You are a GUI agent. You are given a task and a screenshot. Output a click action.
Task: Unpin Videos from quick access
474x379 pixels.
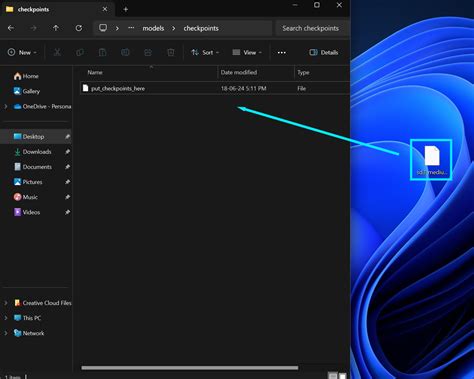coord(67,212)
